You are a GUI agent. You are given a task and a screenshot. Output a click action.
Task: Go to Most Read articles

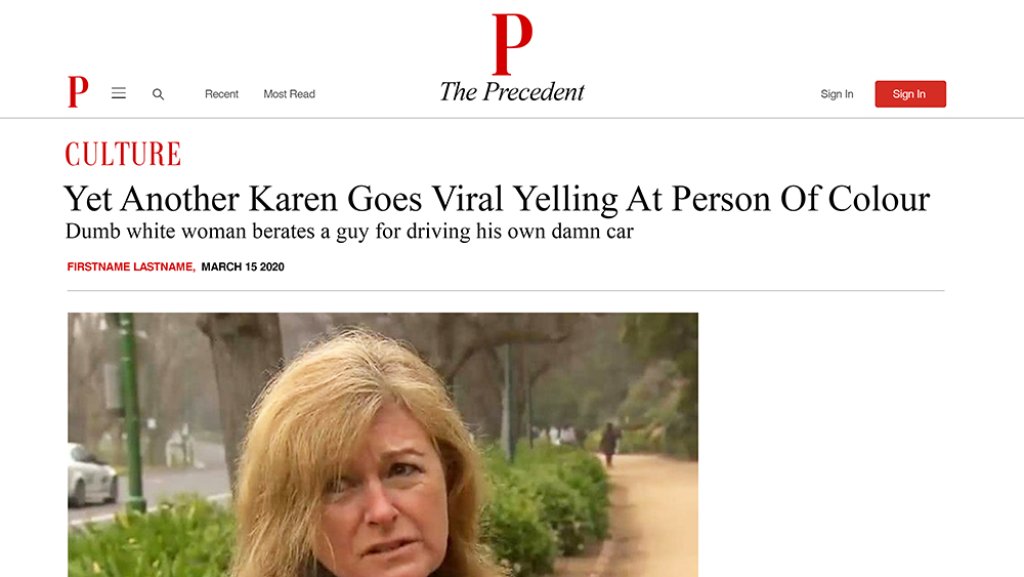pyautogui.click(x=289, y=94)
